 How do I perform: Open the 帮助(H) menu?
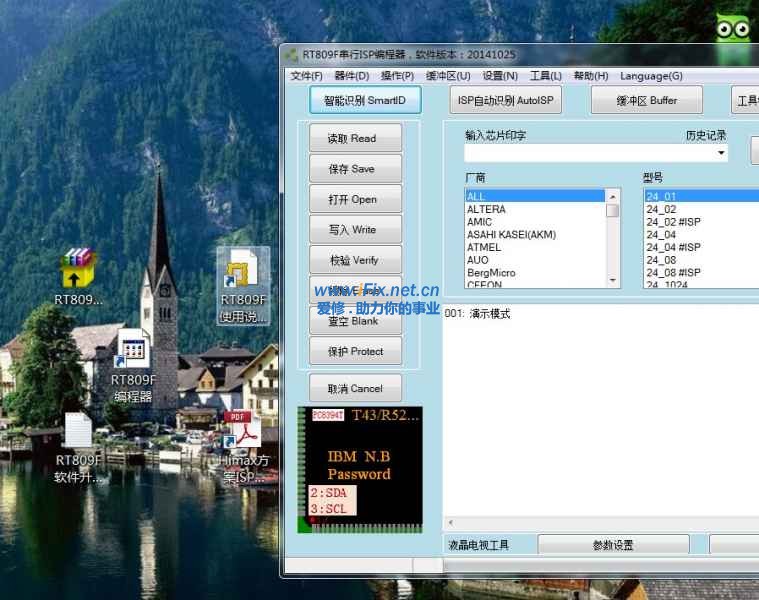[x=591, y=76]
